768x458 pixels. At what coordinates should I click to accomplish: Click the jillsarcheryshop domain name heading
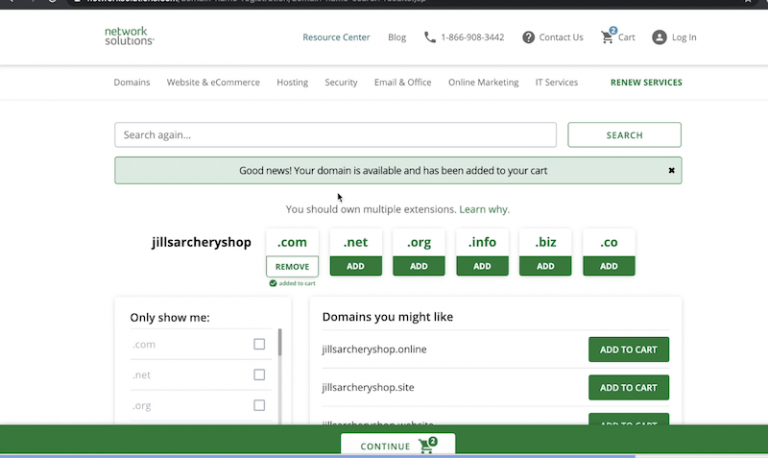tap(201, 242)
